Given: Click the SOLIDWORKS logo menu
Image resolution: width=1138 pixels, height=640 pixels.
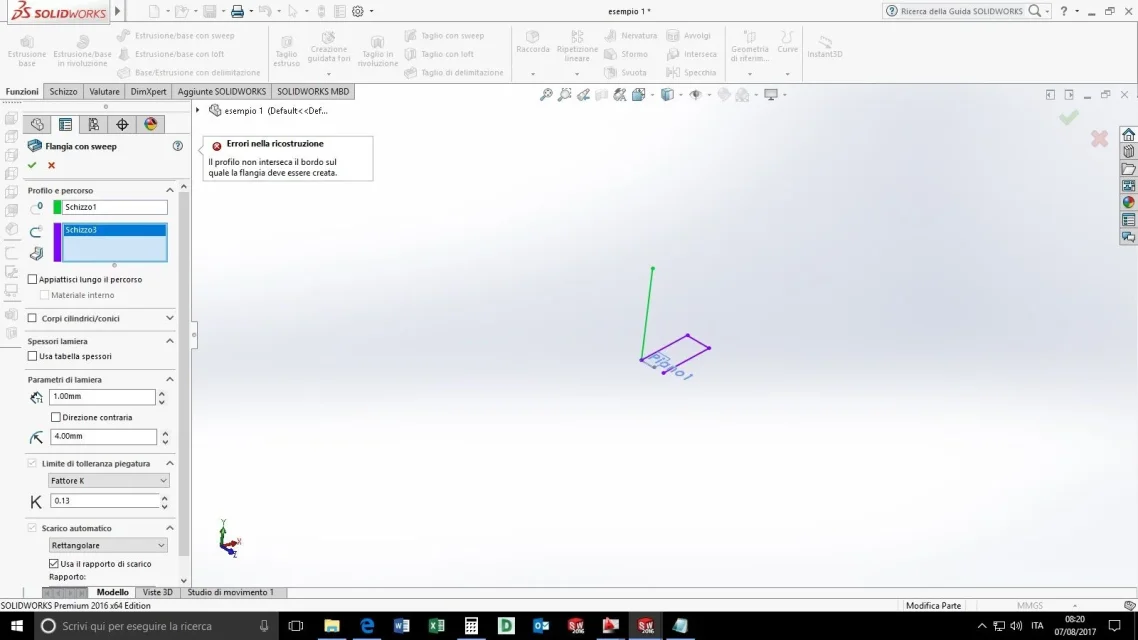Looking at the screenshot, I should [58, 11].
